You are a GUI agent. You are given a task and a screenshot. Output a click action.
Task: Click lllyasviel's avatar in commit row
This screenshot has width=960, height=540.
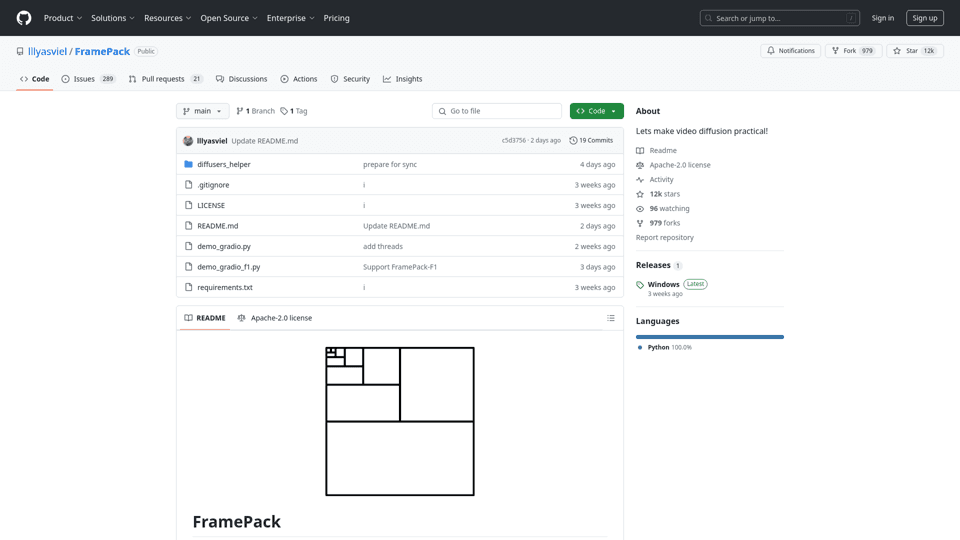click(188, 141)
